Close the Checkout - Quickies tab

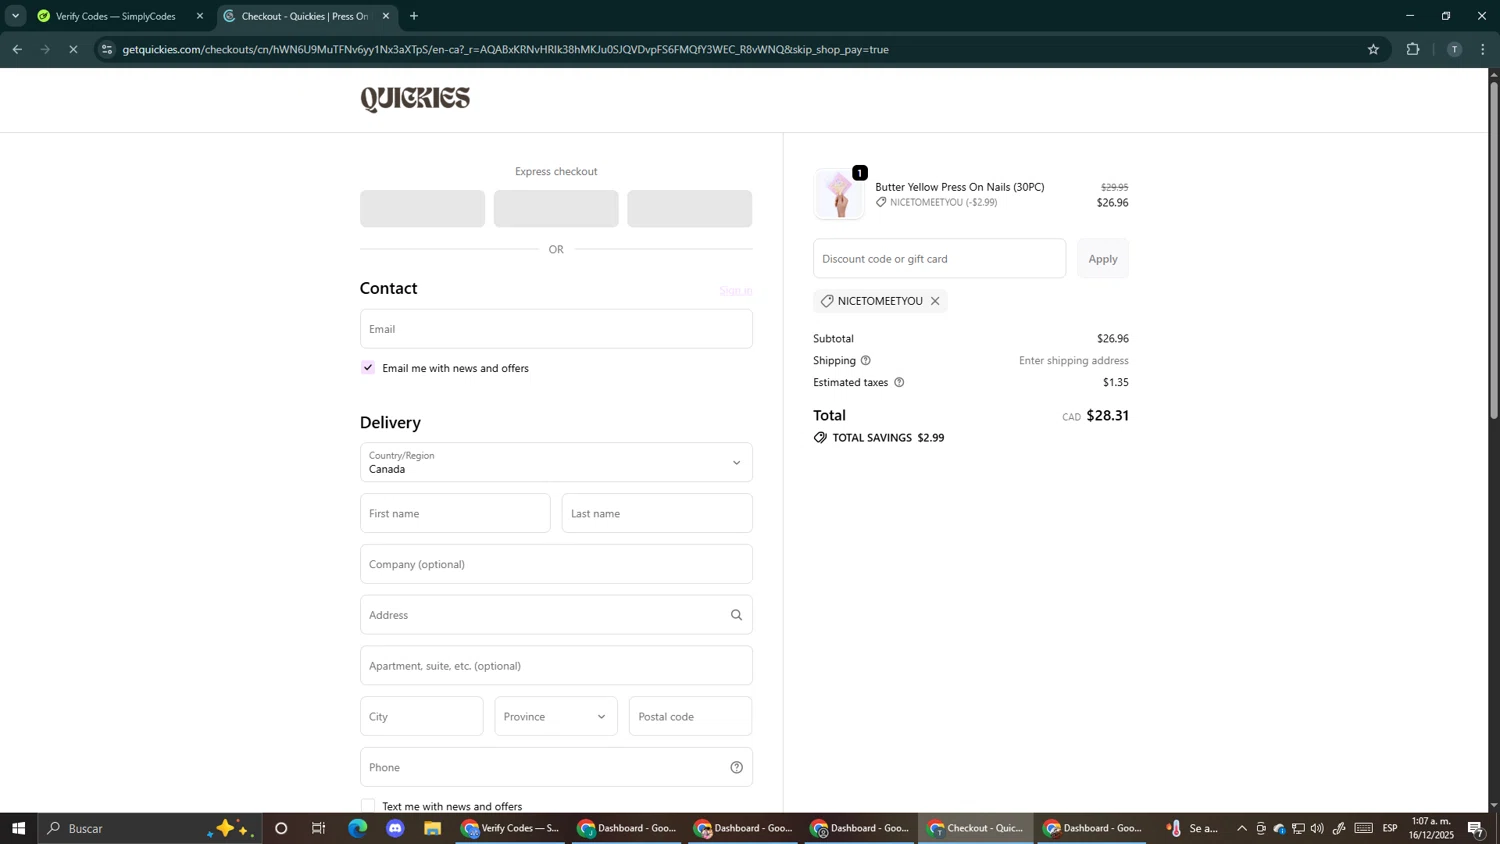click(x=386, y=16)
